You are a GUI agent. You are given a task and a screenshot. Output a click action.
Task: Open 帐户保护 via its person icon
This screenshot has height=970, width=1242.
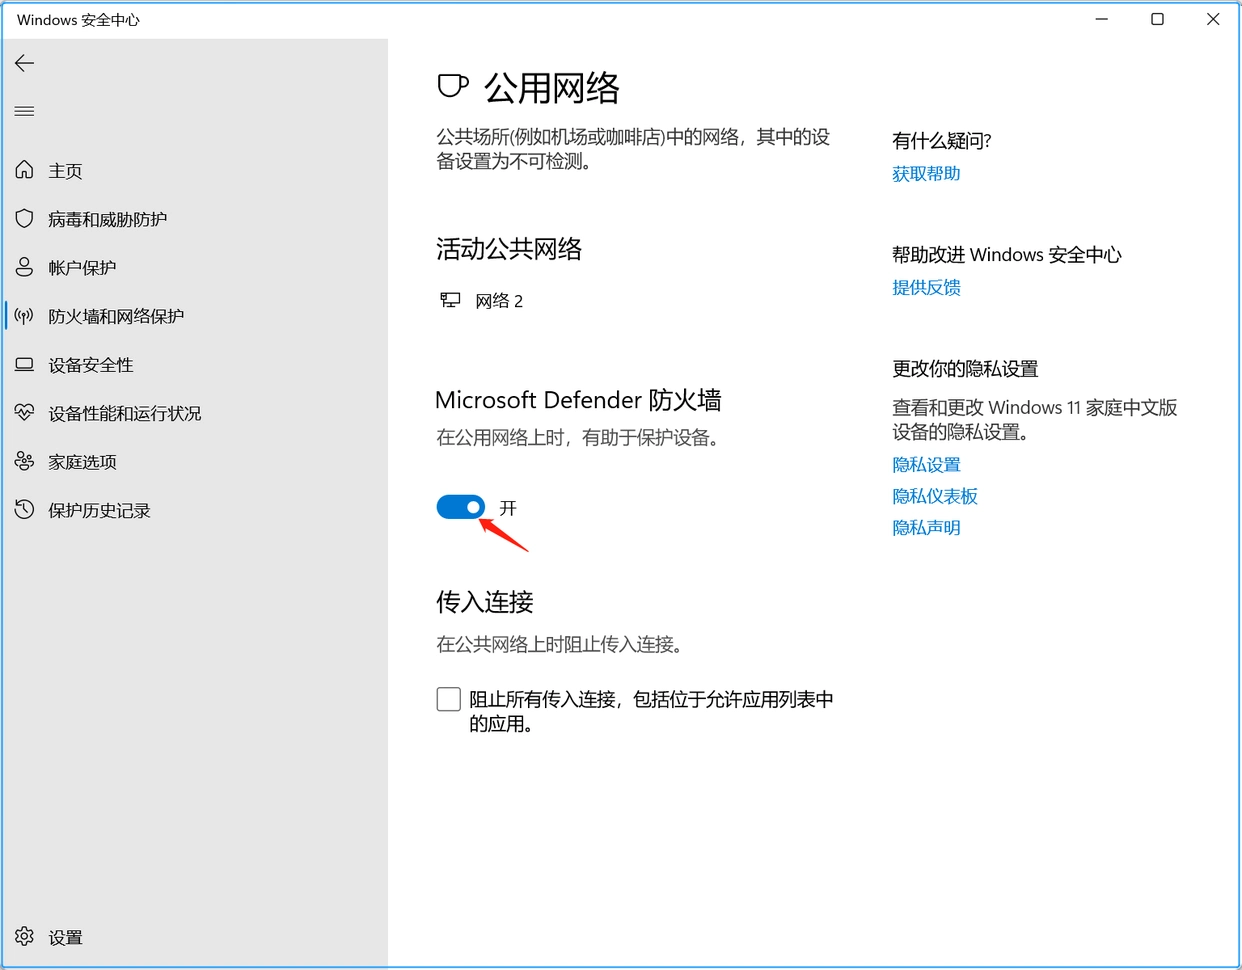[24, 267]
